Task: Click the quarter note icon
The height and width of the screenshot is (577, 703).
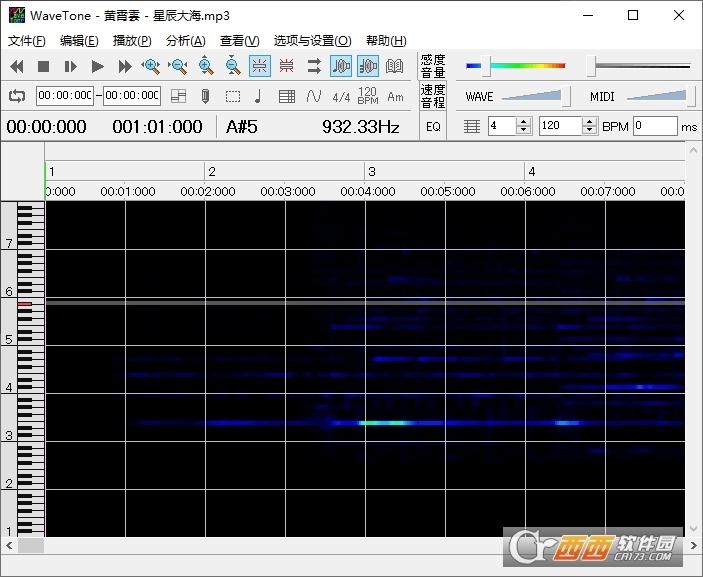Action: click(258, 96)
